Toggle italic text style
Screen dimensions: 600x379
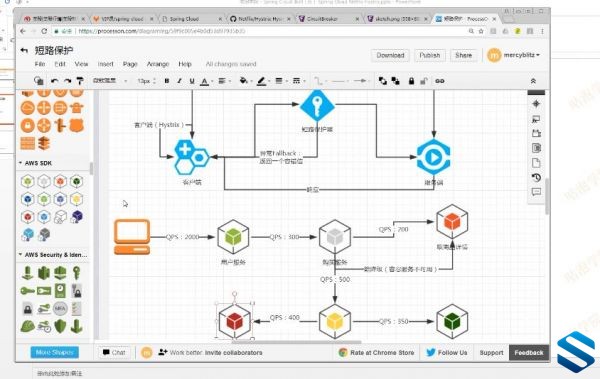[x=179, y=81]
